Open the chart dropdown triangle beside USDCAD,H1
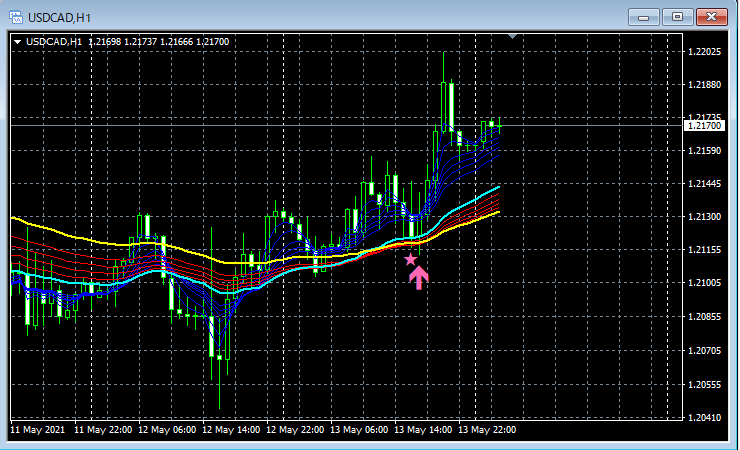Screen dimensions: 740x450 [17, 42]
